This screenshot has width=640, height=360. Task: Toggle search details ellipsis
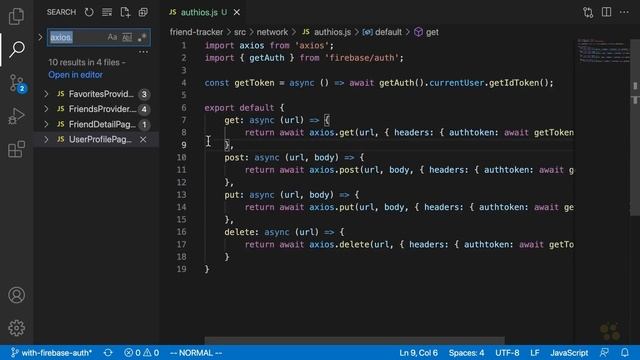coord(143,52)
